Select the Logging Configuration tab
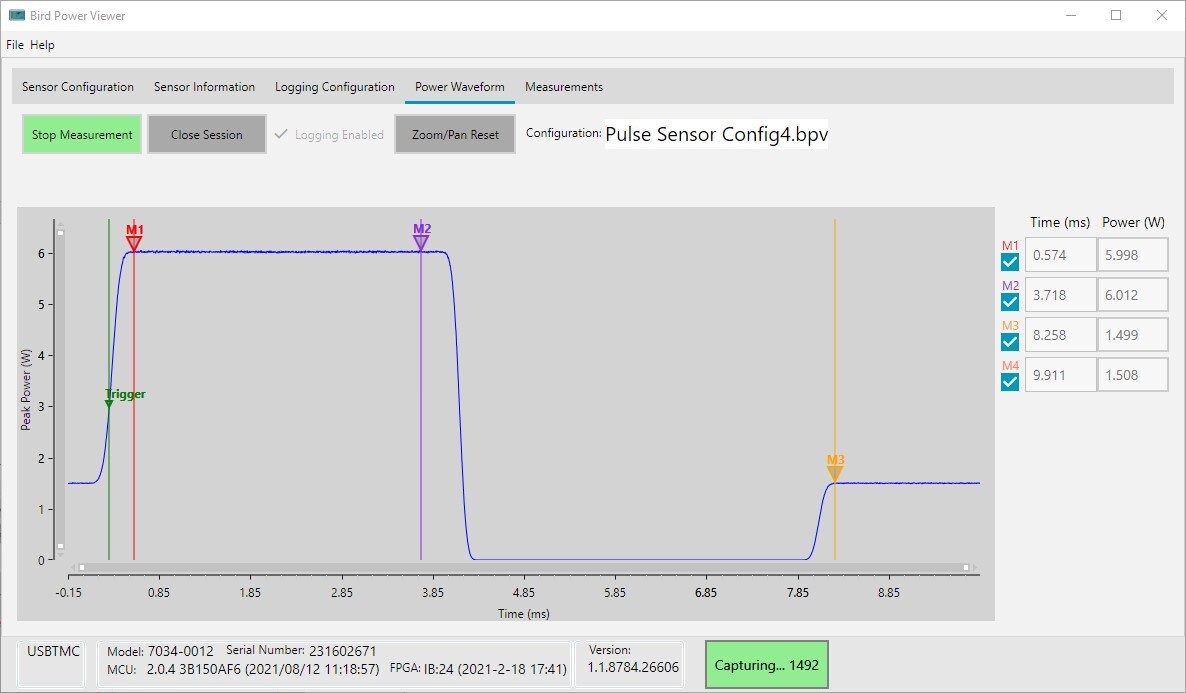Image resolution: width=1186 pixels, height=693 pixels. (334, 87)
